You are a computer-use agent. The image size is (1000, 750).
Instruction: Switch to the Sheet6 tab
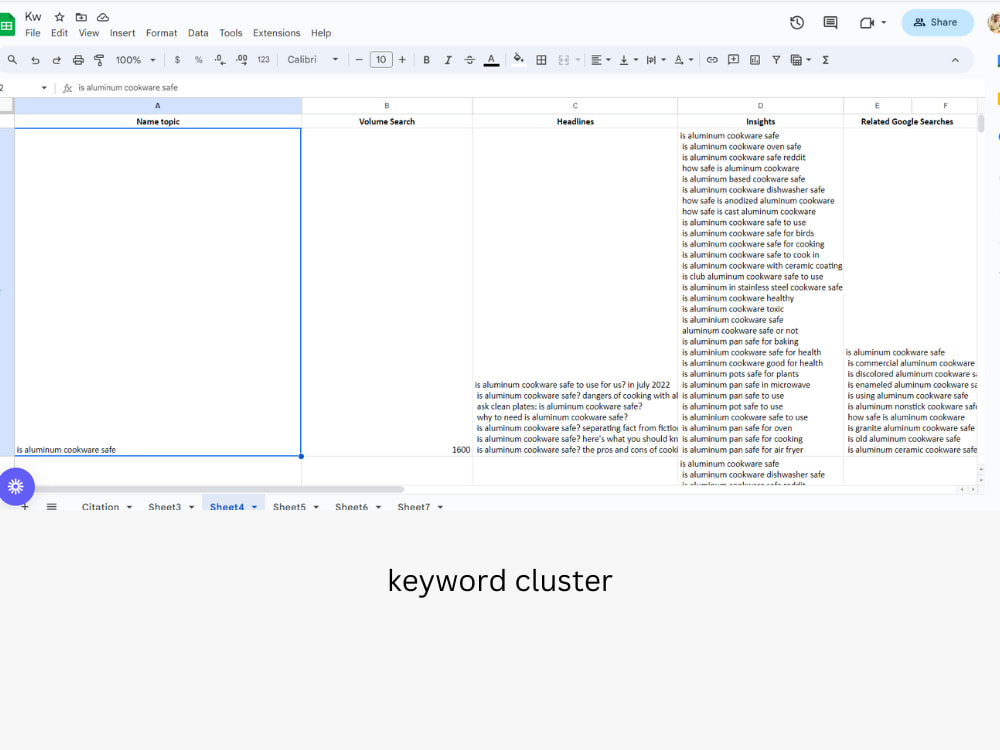pyautogui.click(x=351, y=506)
